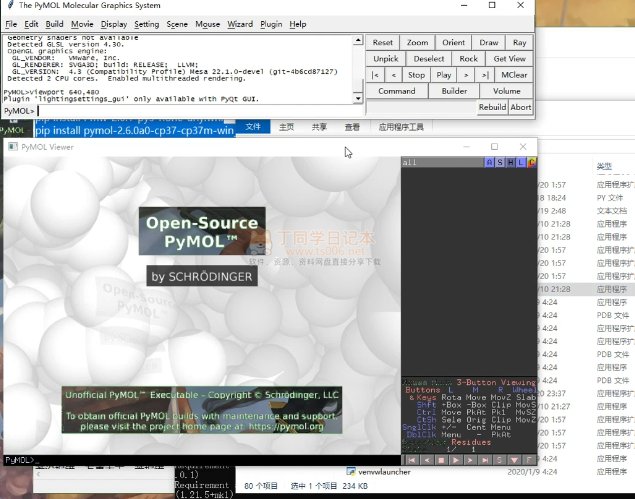
Task: Step back one frame with < button
Action: [393, 75]
